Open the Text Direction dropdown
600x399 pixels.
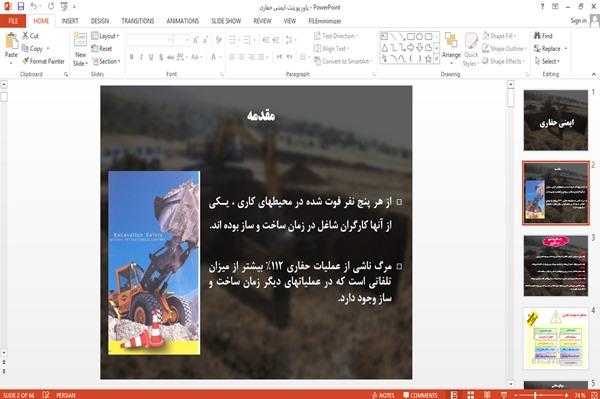(336, 36)
